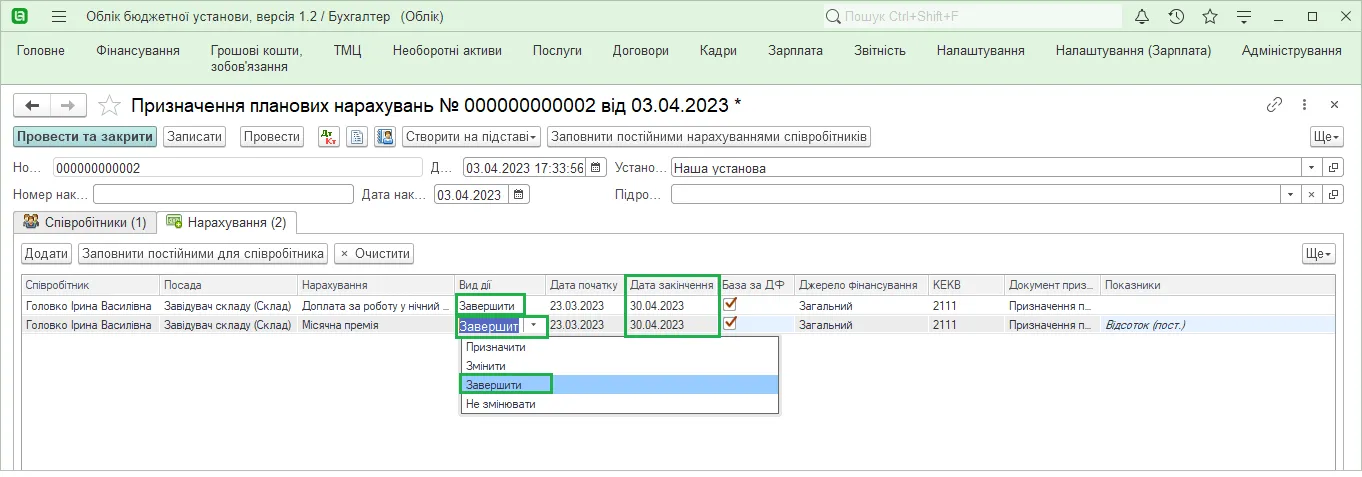
Task: Click Джерело фінансування column header
Action: (861, 285)
